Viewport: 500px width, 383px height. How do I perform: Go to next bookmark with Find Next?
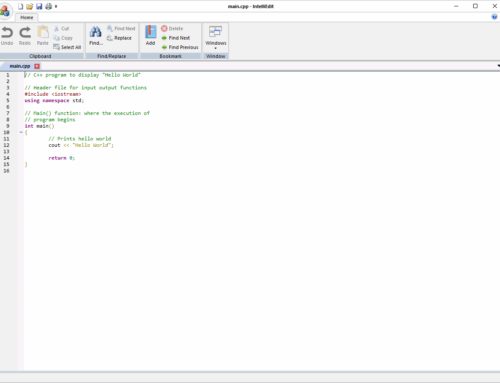(x=176, y=38)
